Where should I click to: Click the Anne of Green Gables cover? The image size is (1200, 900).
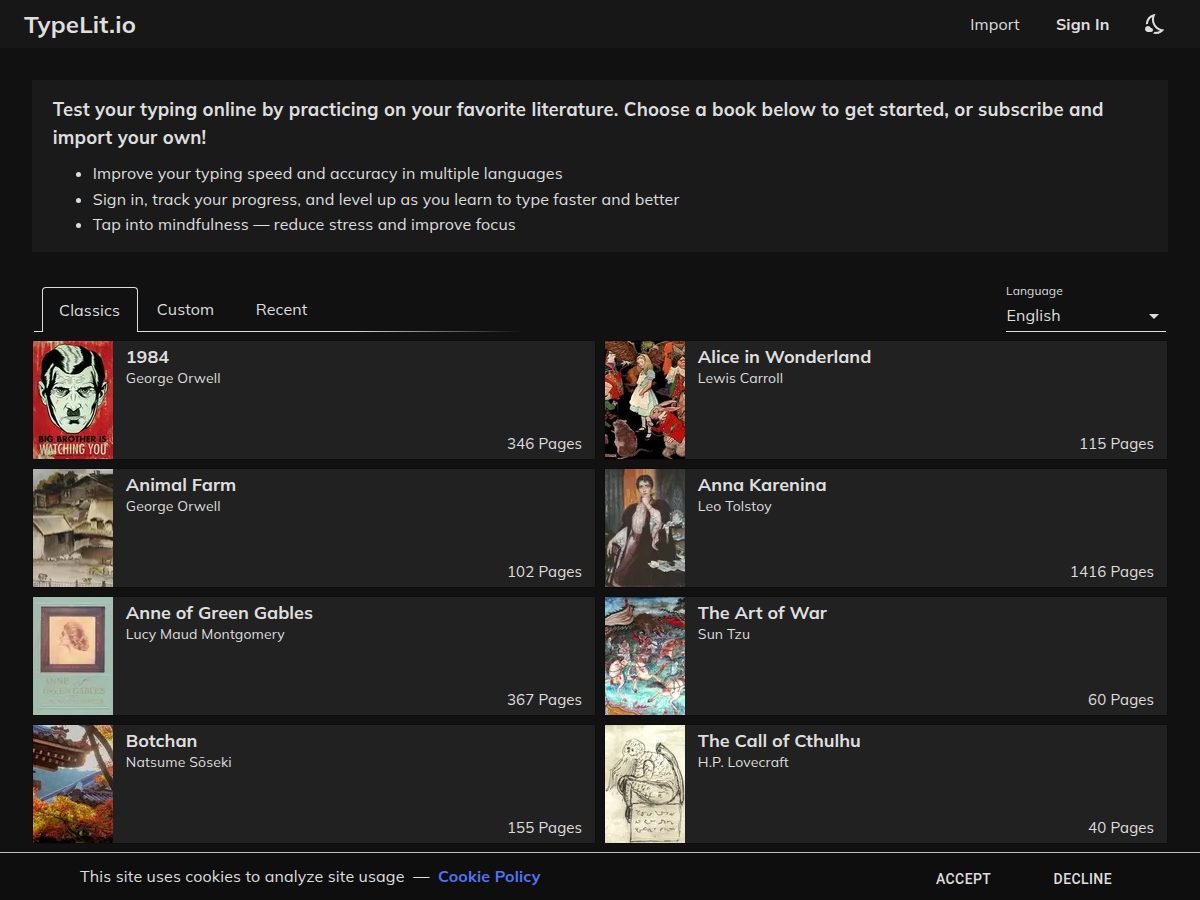(73, 656)
